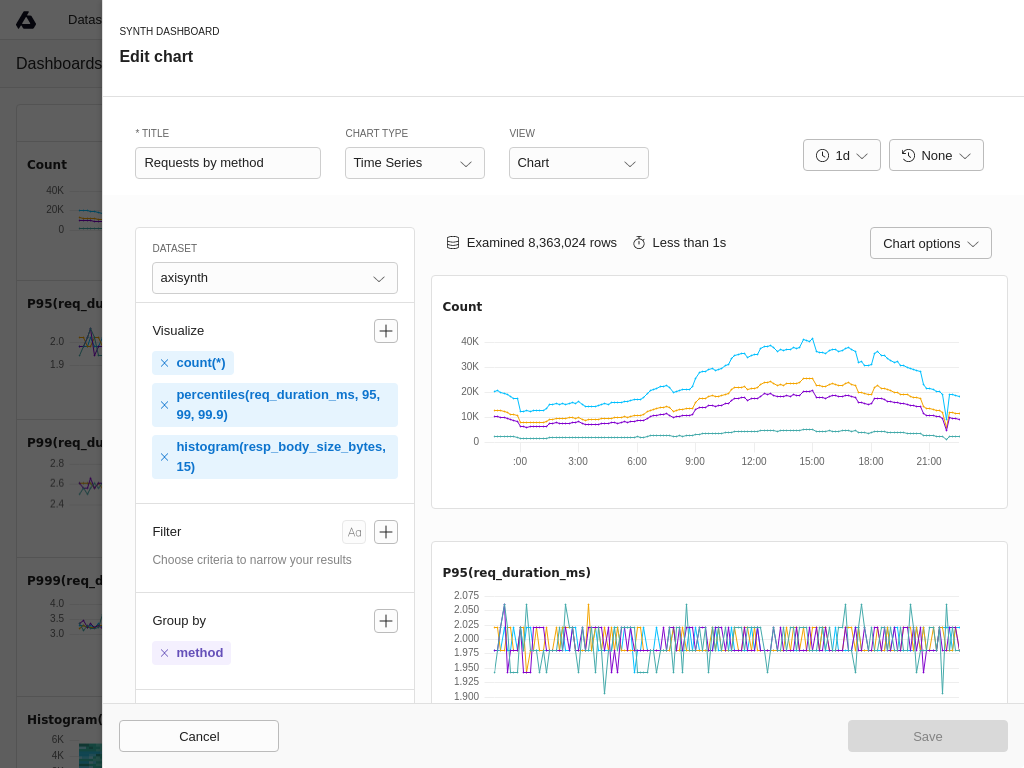Open the Chart Type dropdown
This screenshot has width=1024, height=768.
point(414,163)
